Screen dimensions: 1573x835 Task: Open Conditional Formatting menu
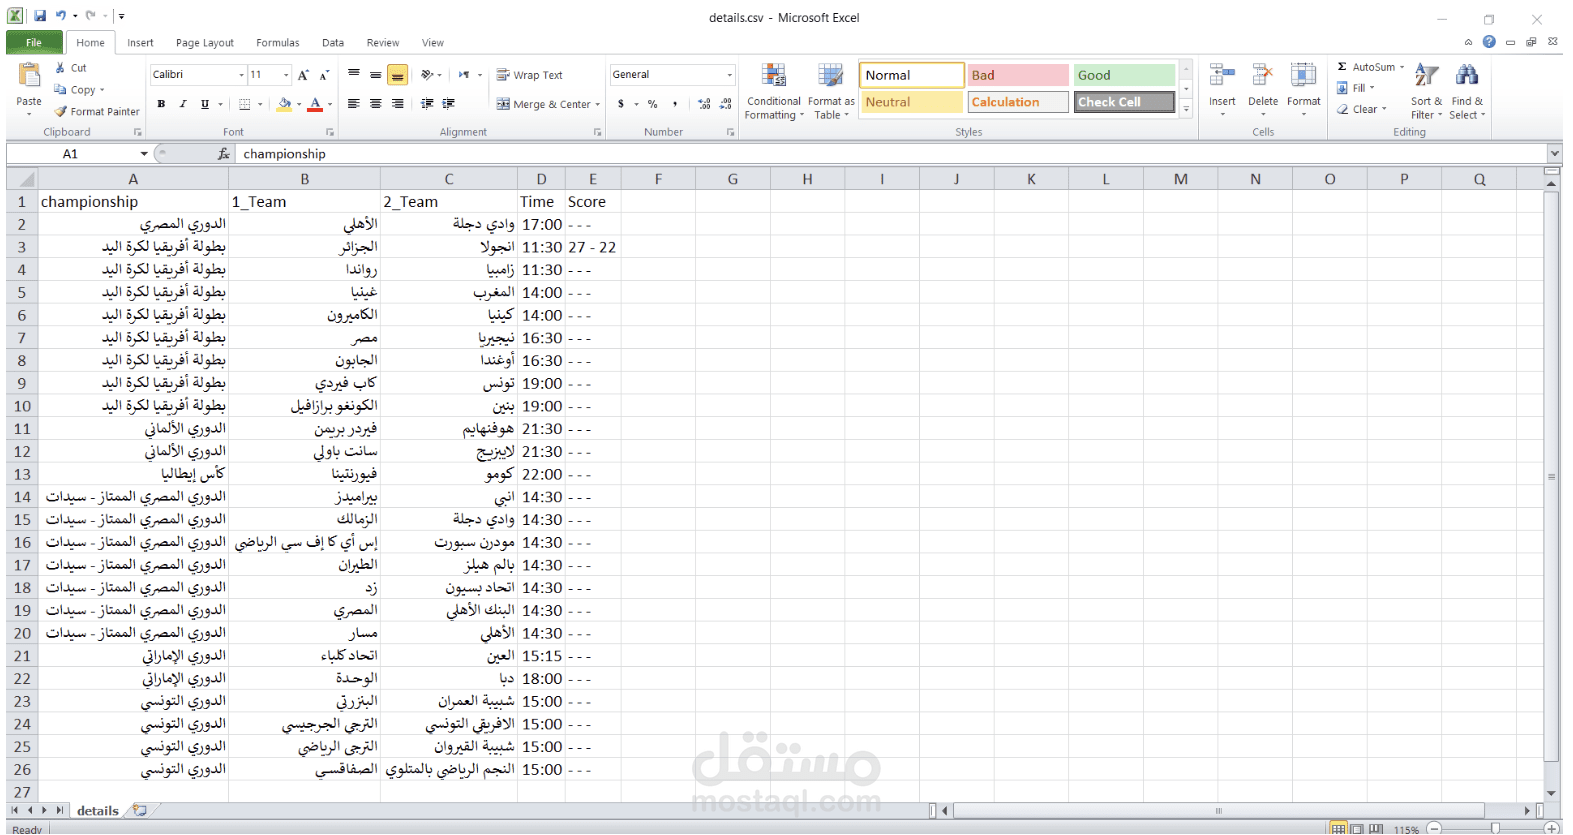coord(774,92)
